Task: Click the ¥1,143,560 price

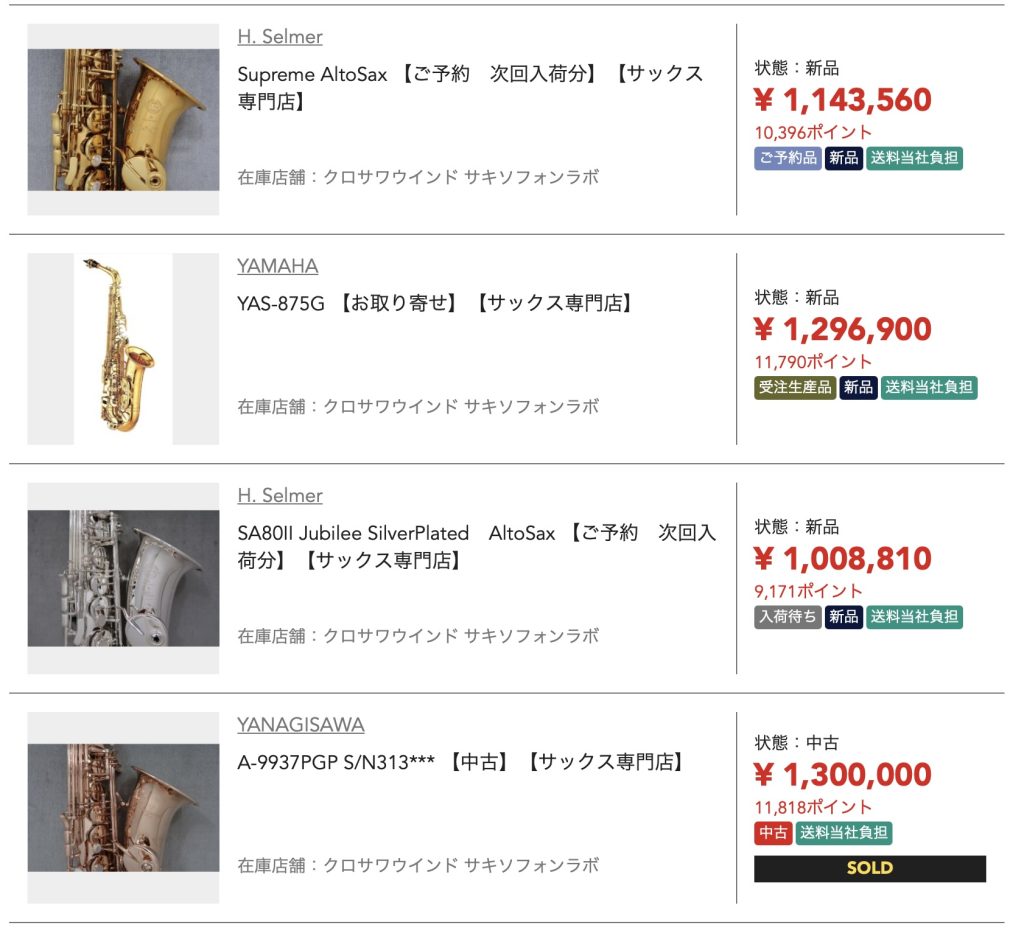Action: click(x=843, y=100)
